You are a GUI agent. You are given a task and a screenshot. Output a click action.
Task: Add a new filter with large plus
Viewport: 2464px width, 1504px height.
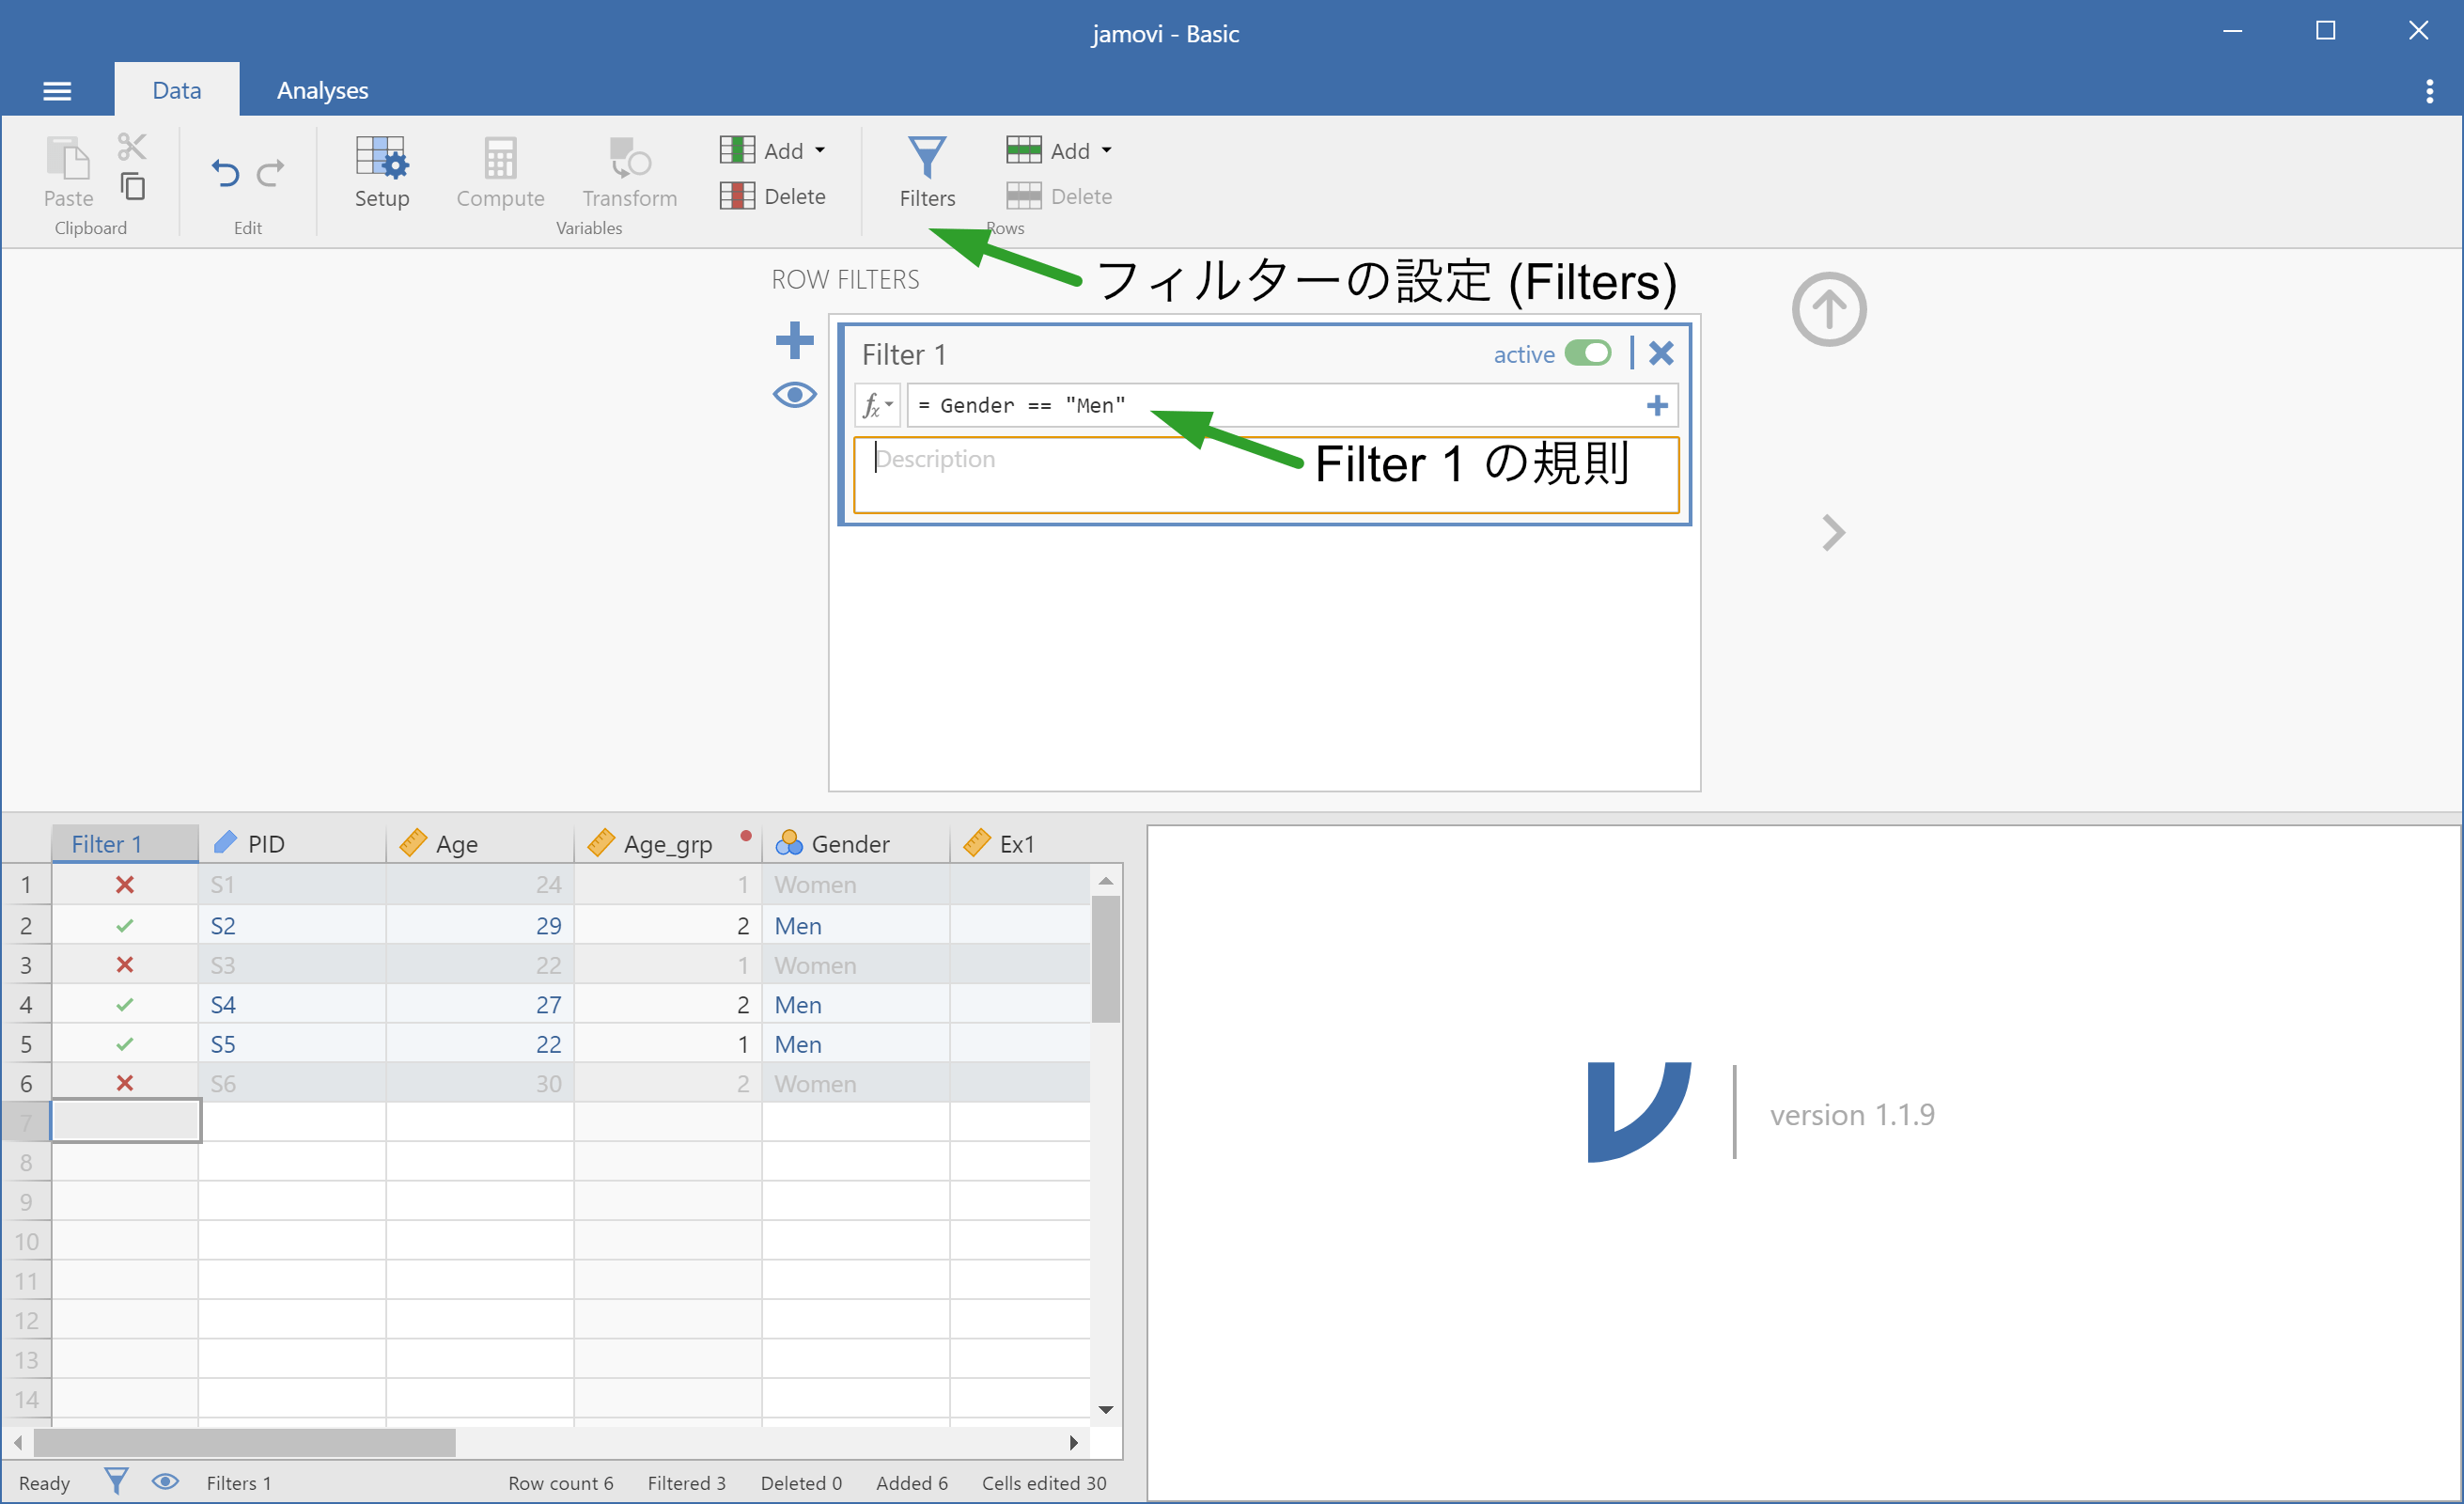coord(795,340)
